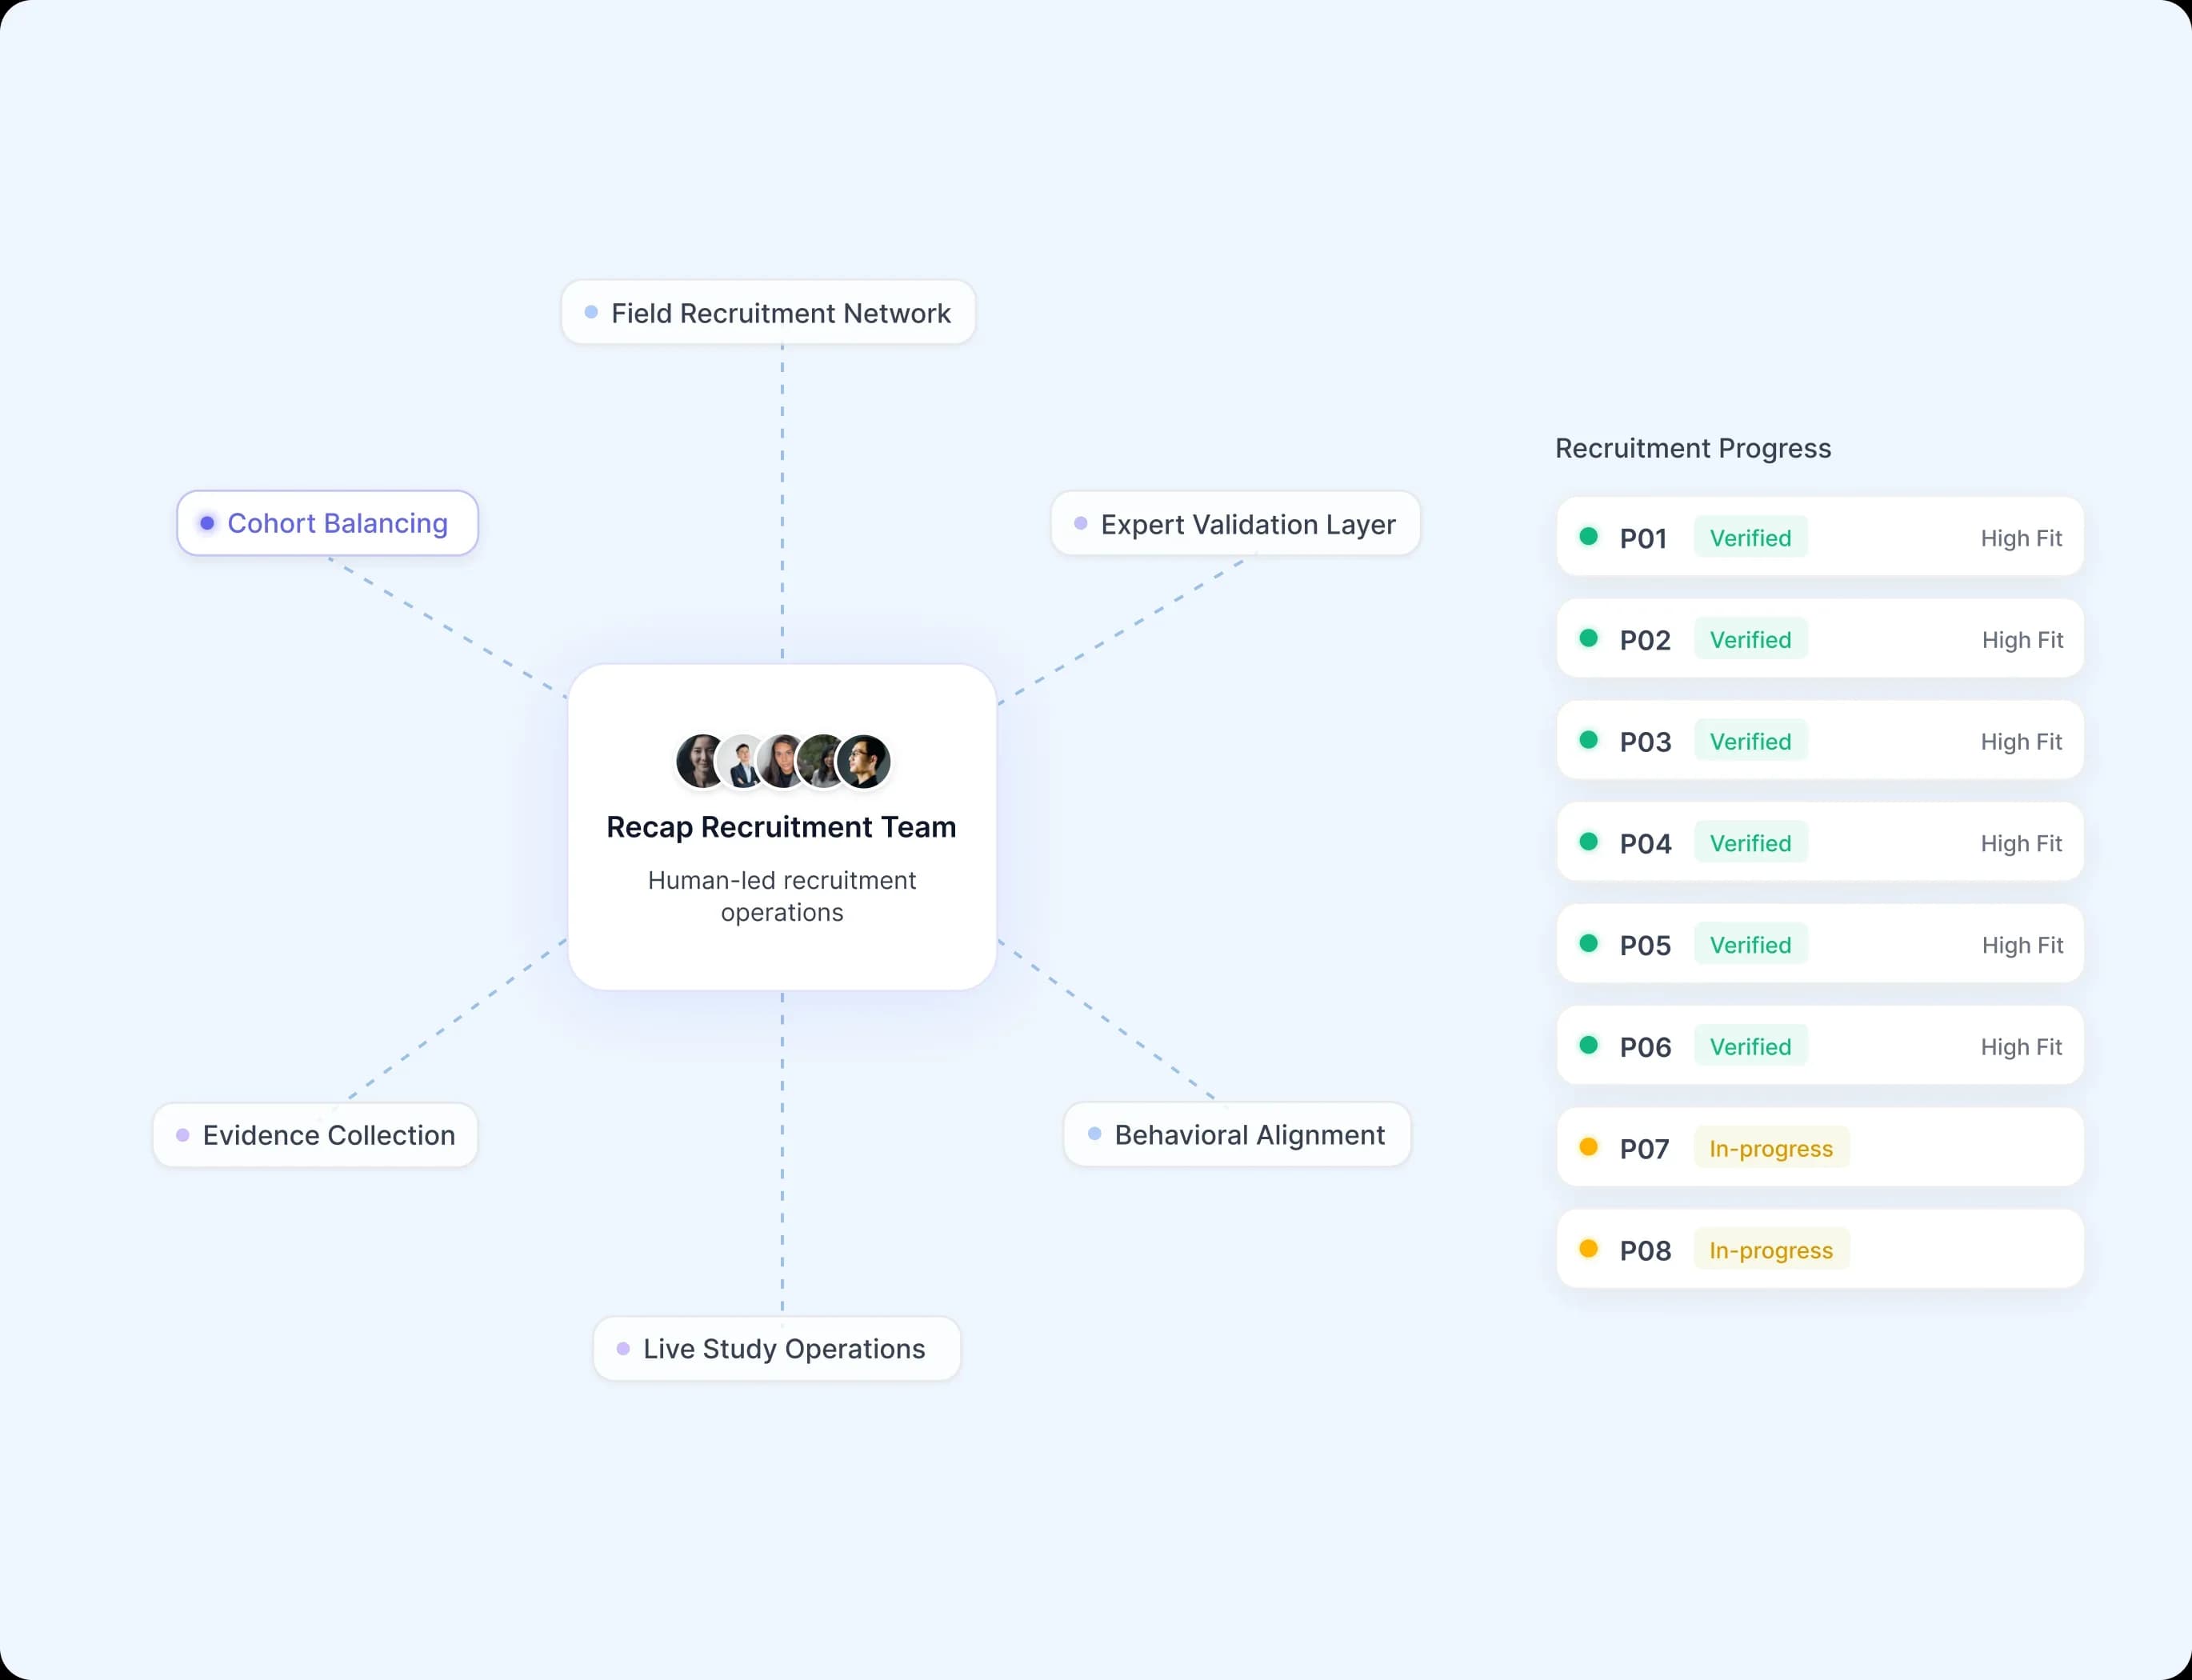Viewport: 2192px width, 1680px height.
Task: Click the Recap Recruitment Team title
Action: [x=781, y=827]
